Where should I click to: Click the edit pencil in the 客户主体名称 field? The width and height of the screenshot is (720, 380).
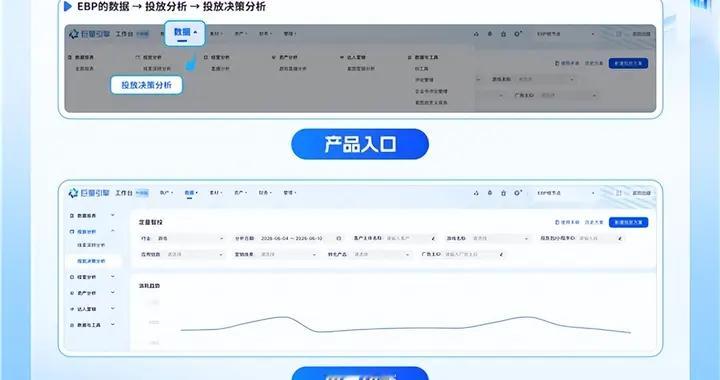tap(433, 239)
